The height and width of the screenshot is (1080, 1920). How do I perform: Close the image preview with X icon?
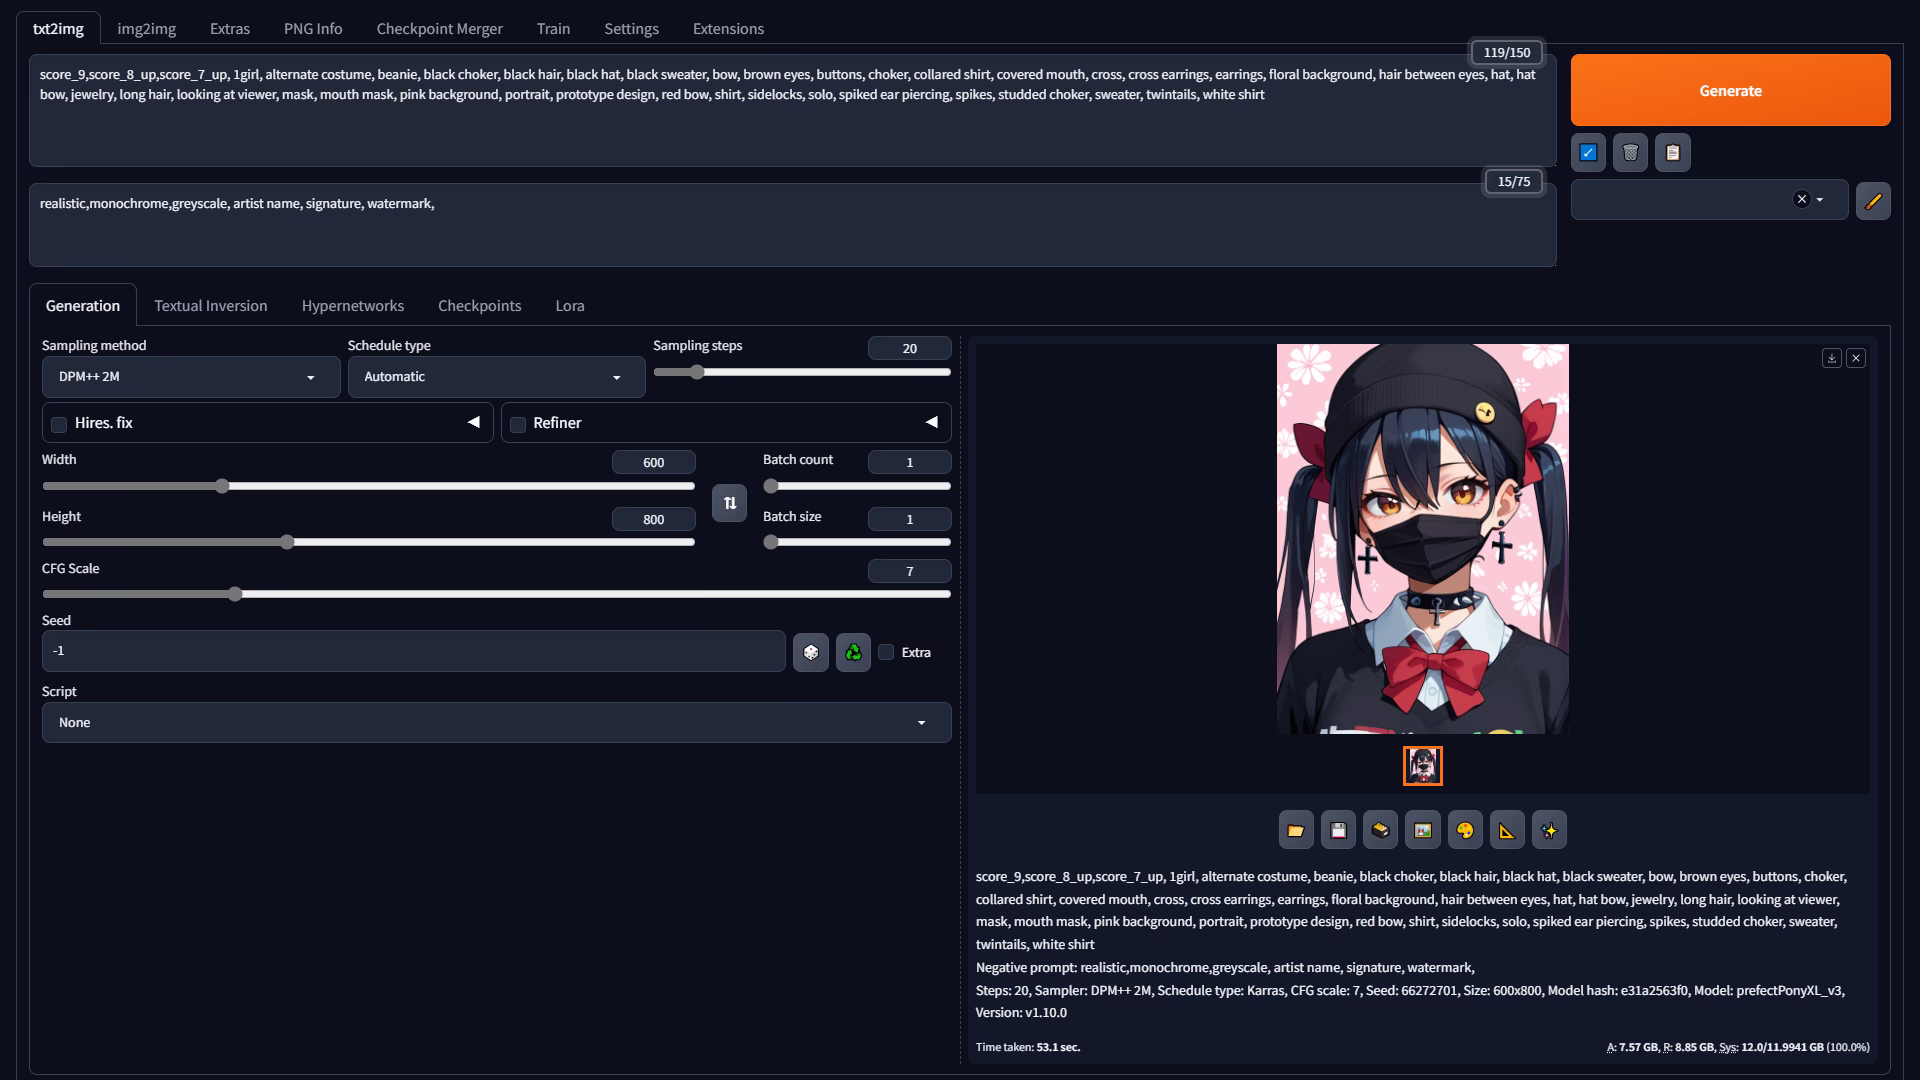[x=1856, y=358]
